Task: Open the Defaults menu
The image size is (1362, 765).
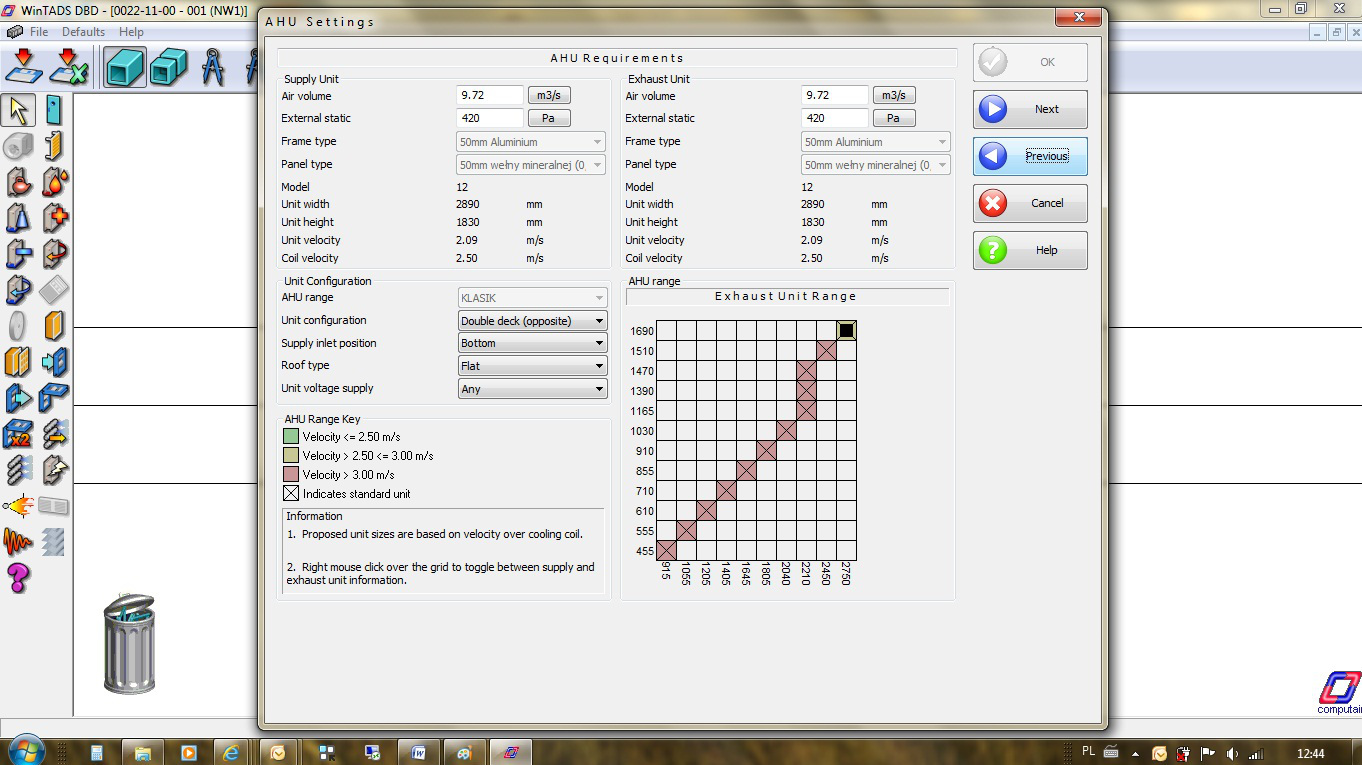Action: pyautogui.click(x=83, y=32)
